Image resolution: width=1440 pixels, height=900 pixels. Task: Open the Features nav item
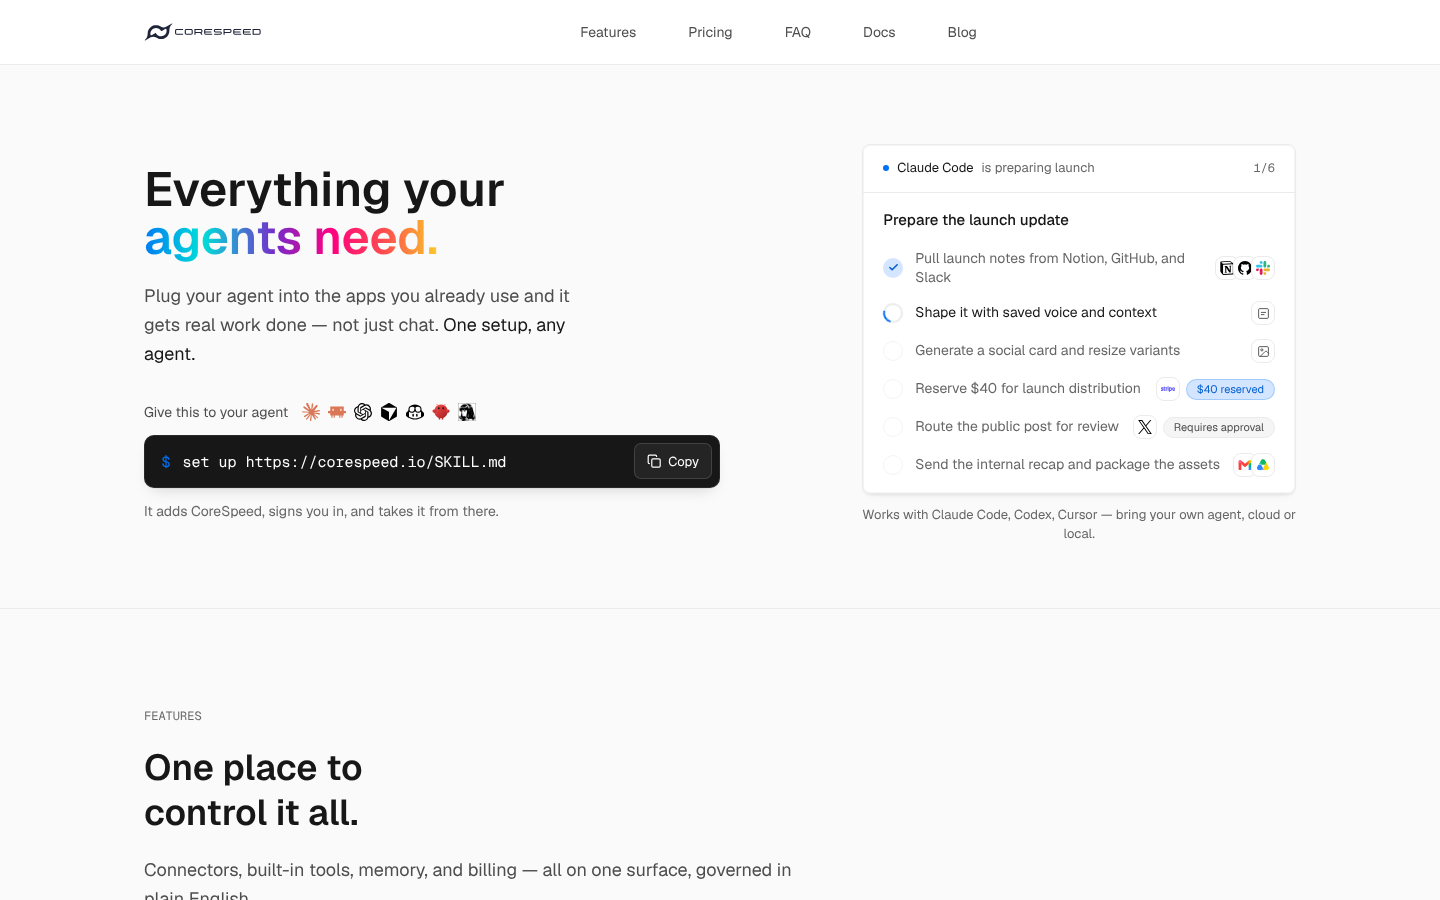tap(608, 32)
